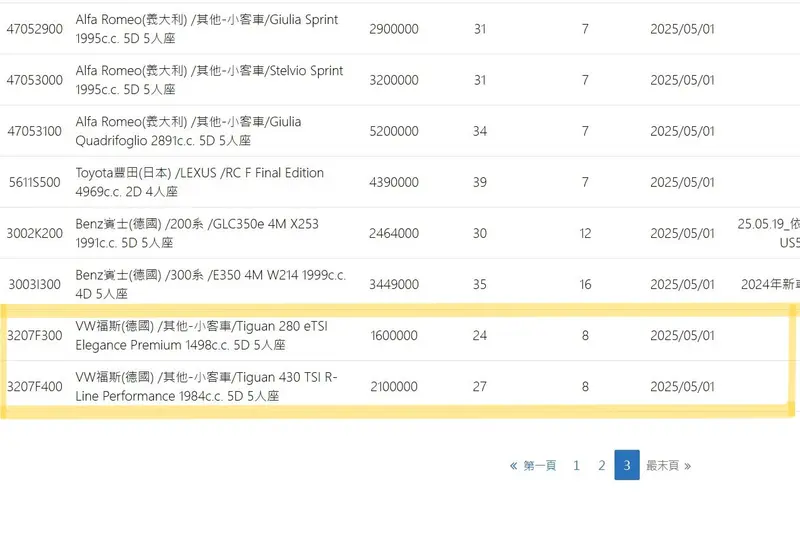This screenshot has width=800, height=533.
Task: Click the date 2025/05/01 in the 3207F400 row
Action: point(682,386)
